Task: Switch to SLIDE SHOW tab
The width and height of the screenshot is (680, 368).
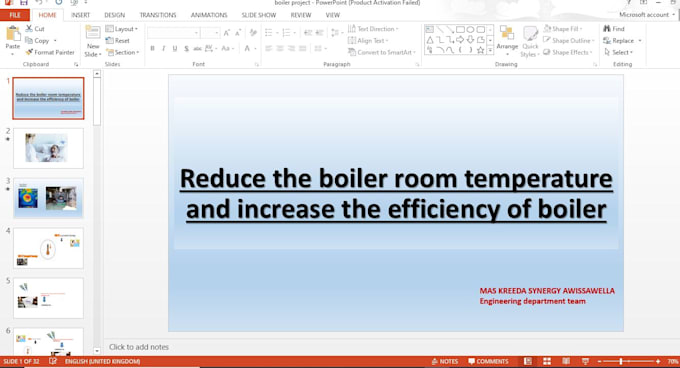Action: pyautogui.click(x=259, y=15)
